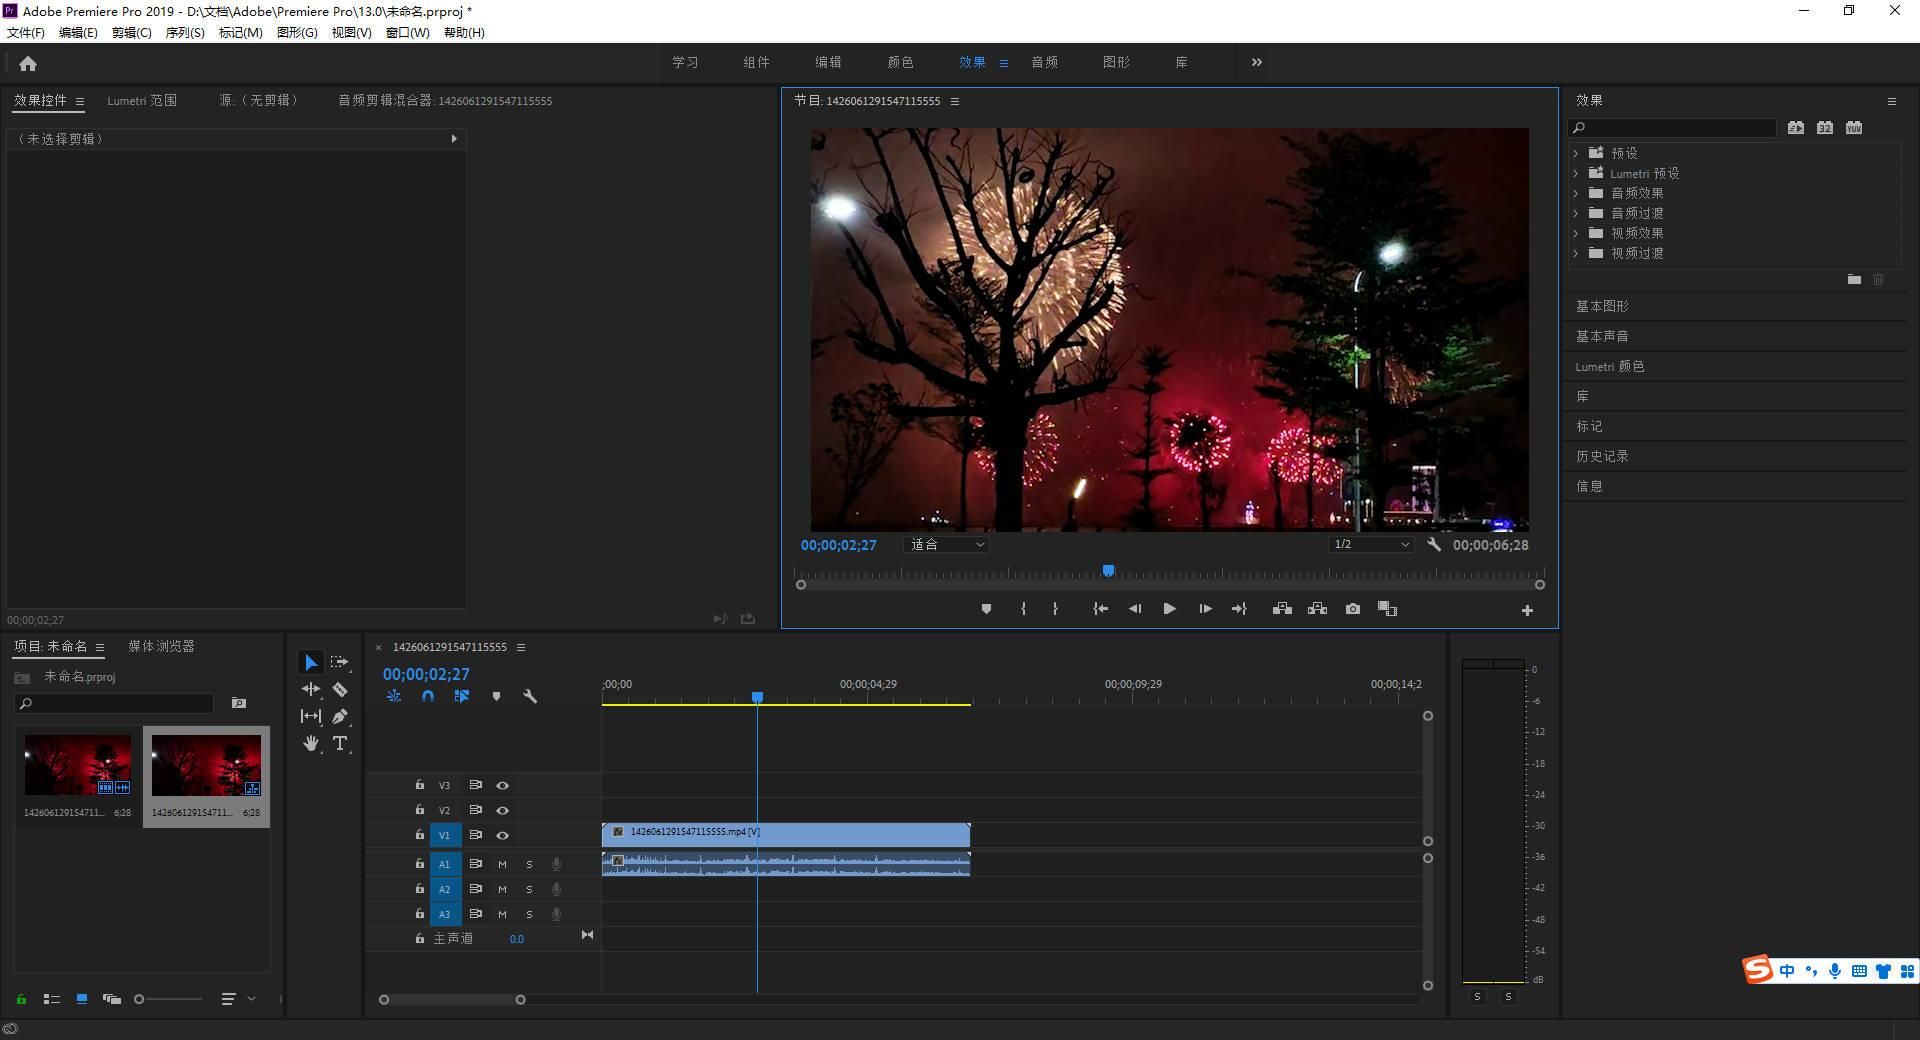Select the Pen tool
This screenshot has width=1920, height=1040.
click(340, 716)
